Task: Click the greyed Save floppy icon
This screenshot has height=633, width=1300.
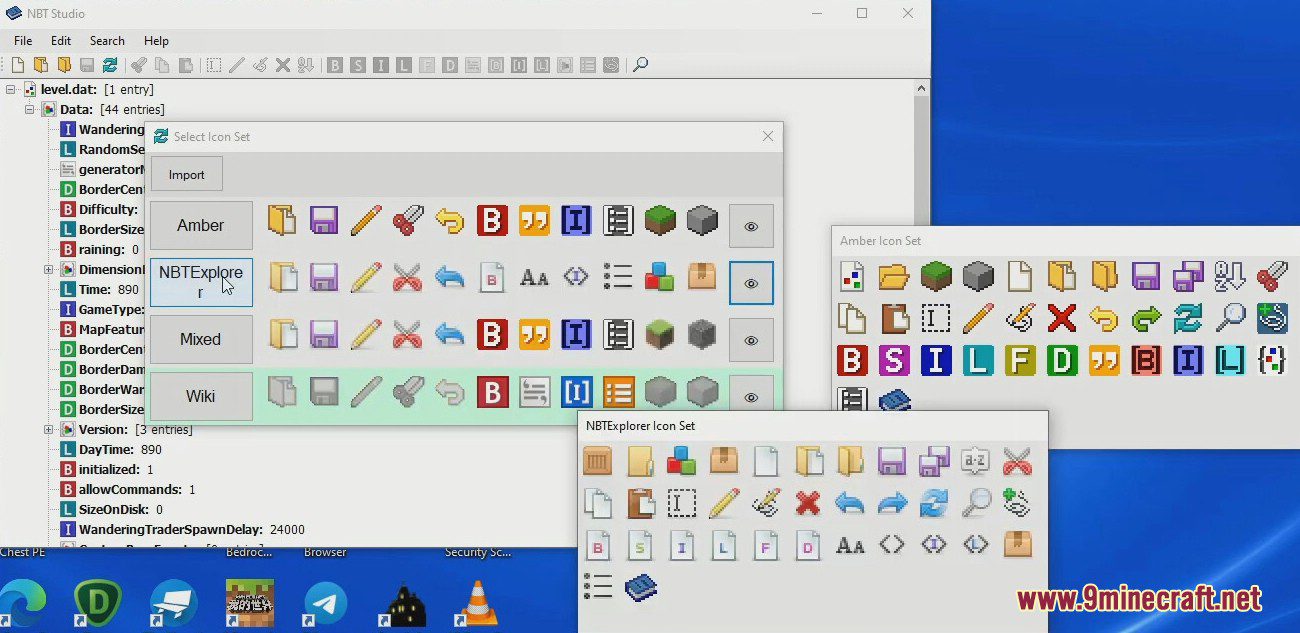Action: click(x=87, y=65)
